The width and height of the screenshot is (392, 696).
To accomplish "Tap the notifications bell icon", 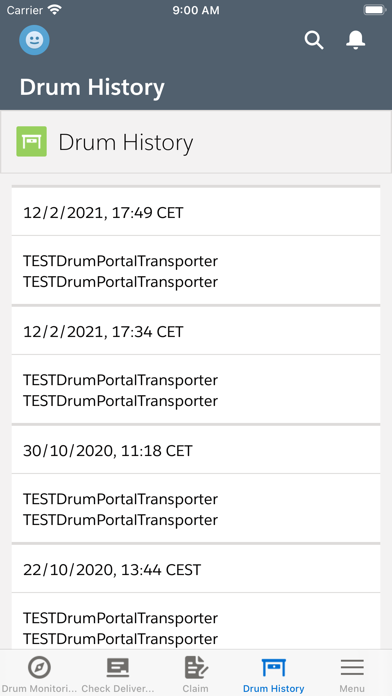I will click(355, 40).
